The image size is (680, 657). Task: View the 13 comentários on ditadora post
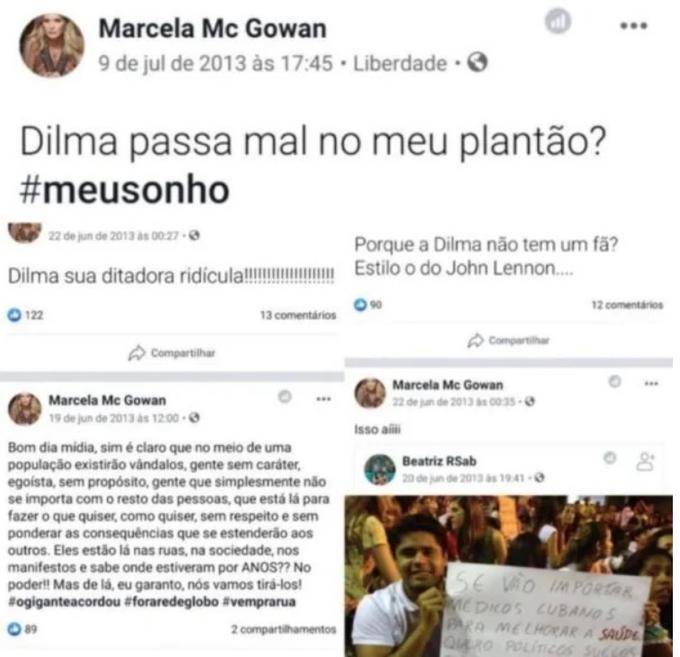coord(298,315)
